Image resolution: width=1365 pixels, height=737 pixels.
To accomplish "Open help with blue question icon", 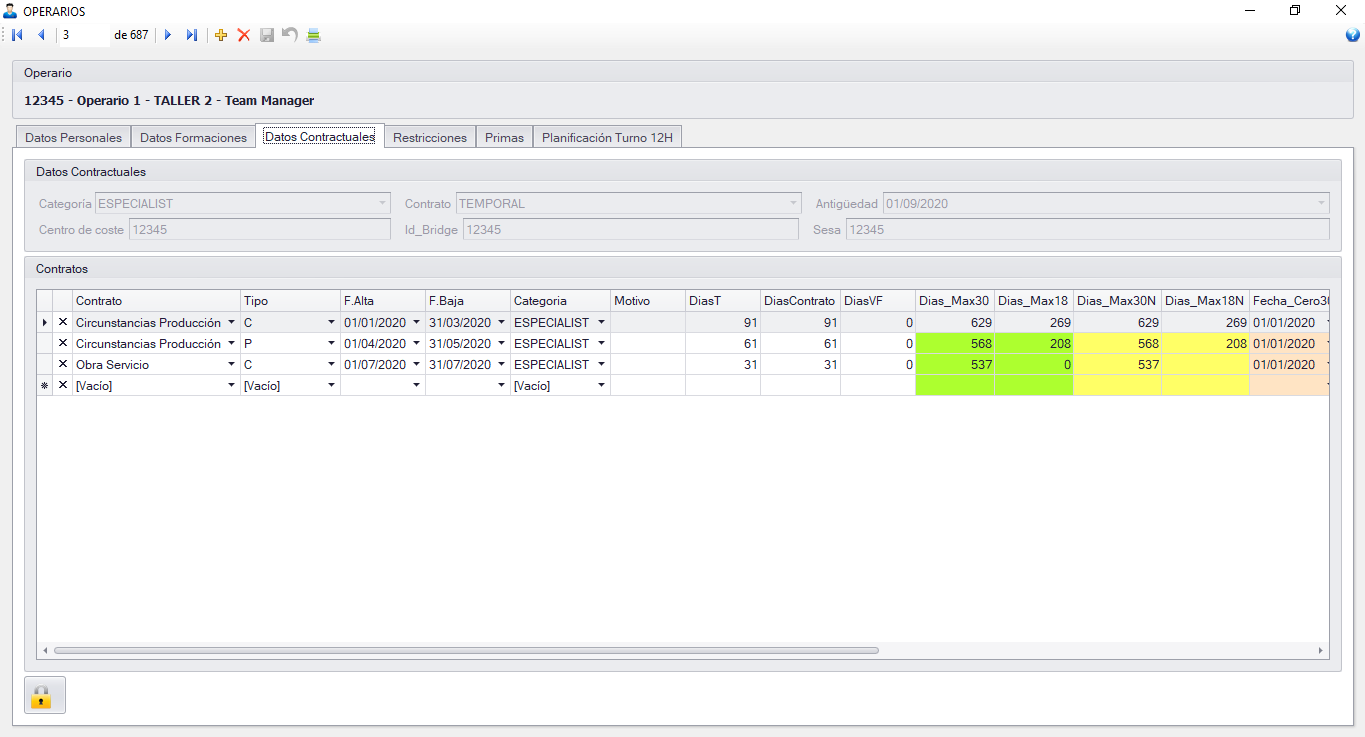I will coord(1352,35).
